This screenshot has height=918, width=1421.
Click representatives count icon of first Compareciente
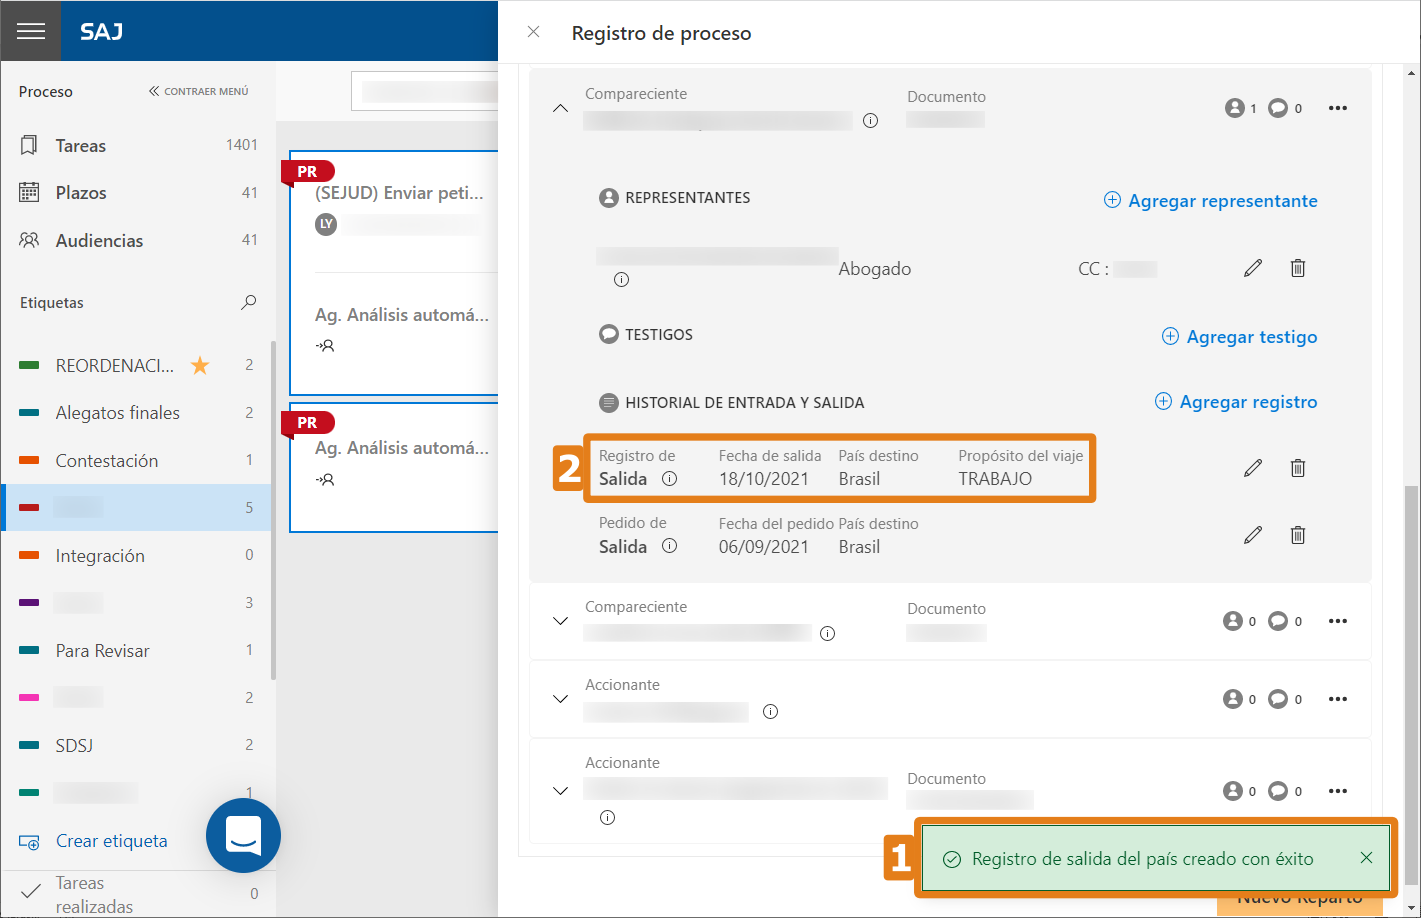click(x=1235, y=108)
